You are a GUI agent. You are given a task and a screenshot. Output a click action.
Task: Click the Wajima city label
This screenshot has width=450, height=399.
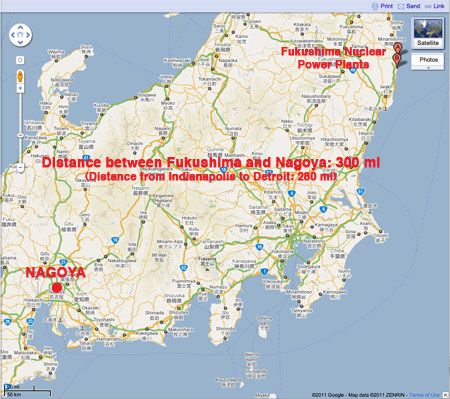click(x=56, y=54)
